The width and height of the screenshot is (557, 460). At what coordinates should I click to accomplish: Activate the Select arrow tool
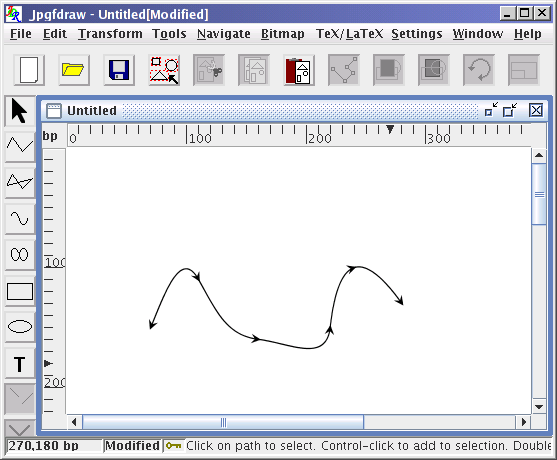tap(20, 111)
